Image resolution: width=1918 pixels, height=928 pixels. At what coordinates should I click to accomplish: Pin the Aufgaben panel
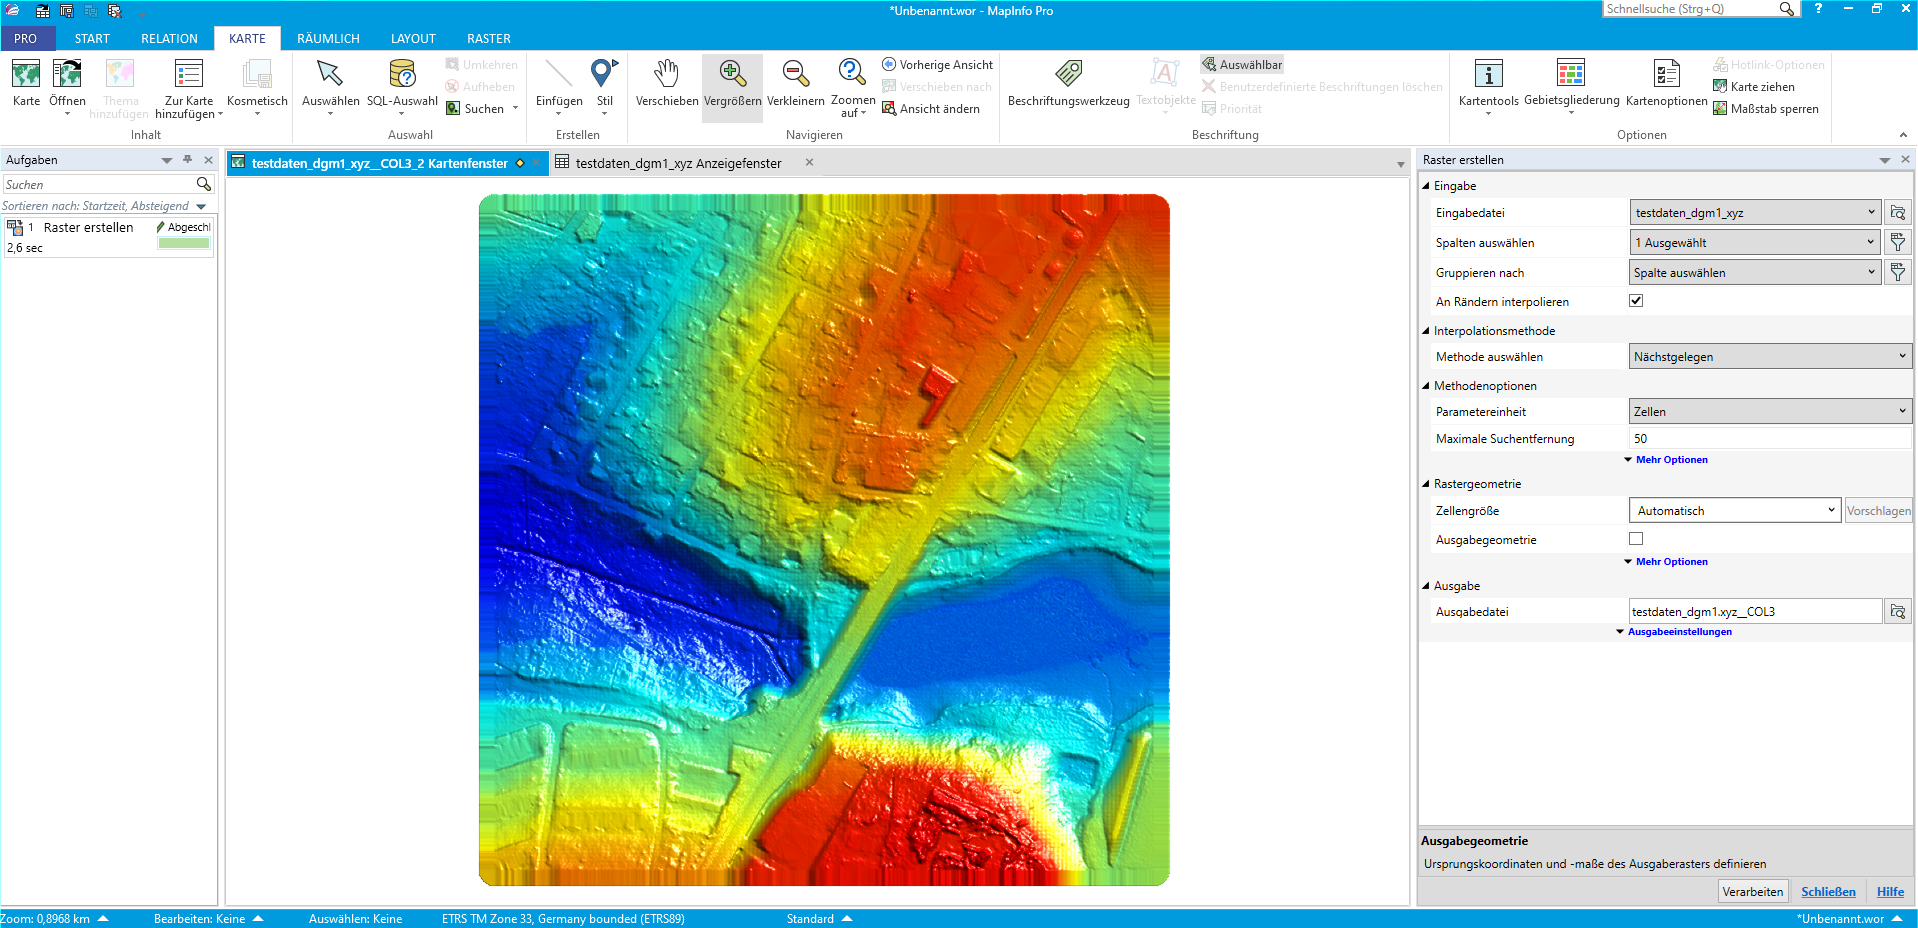pos(187,160)
